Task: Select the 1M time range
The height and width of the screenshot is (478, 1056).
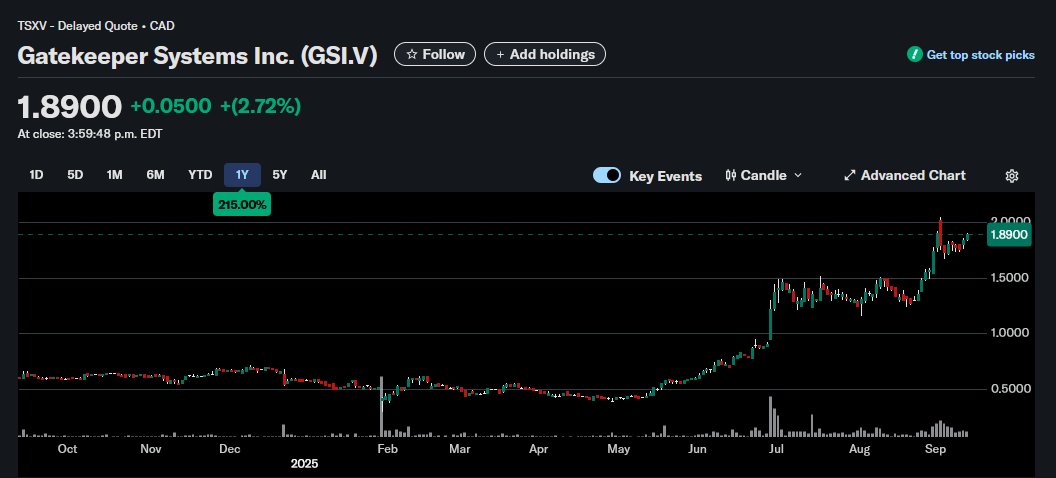Action: click(x=114, y=175)
